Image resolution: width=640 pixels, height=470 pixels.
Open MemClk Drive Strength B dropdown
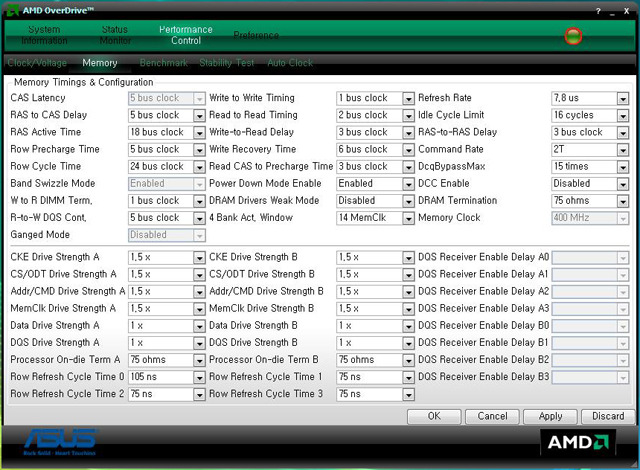(x=408, y=309)
